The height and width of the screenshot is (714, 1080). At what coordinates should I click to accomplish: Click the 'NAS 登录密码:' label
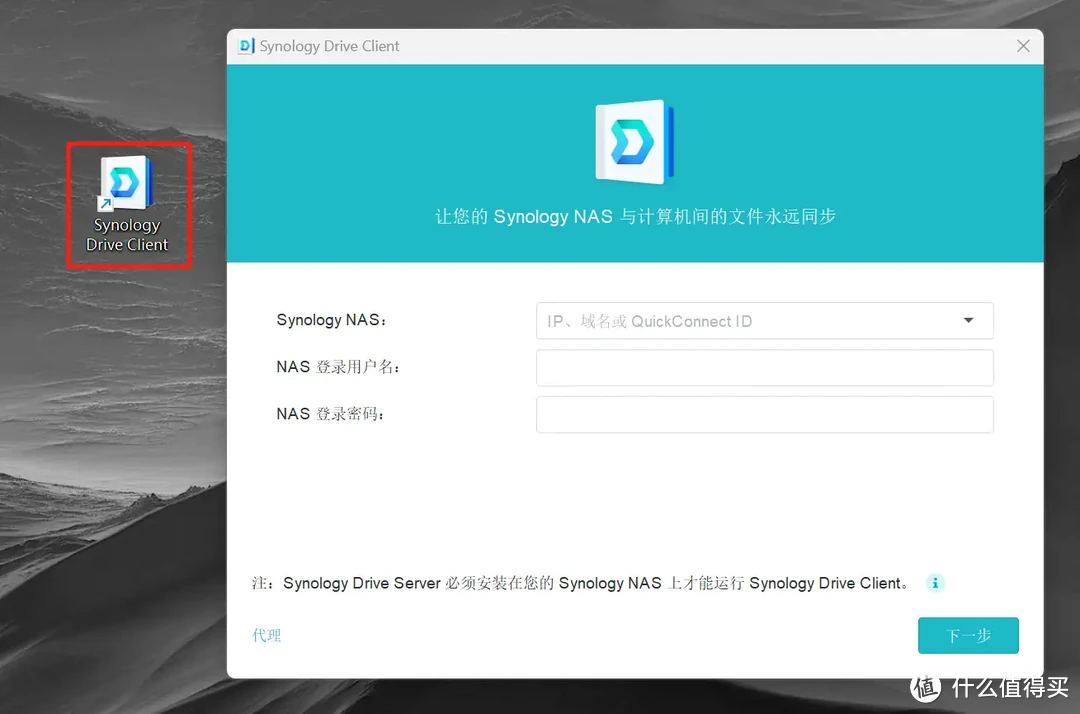tap(330, 414)
